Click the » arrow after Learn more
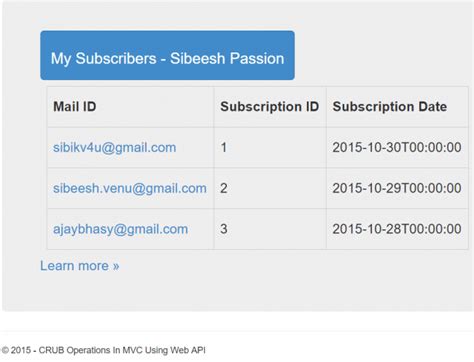This screenshot has width=474, height=362. (x=116, y=266)
